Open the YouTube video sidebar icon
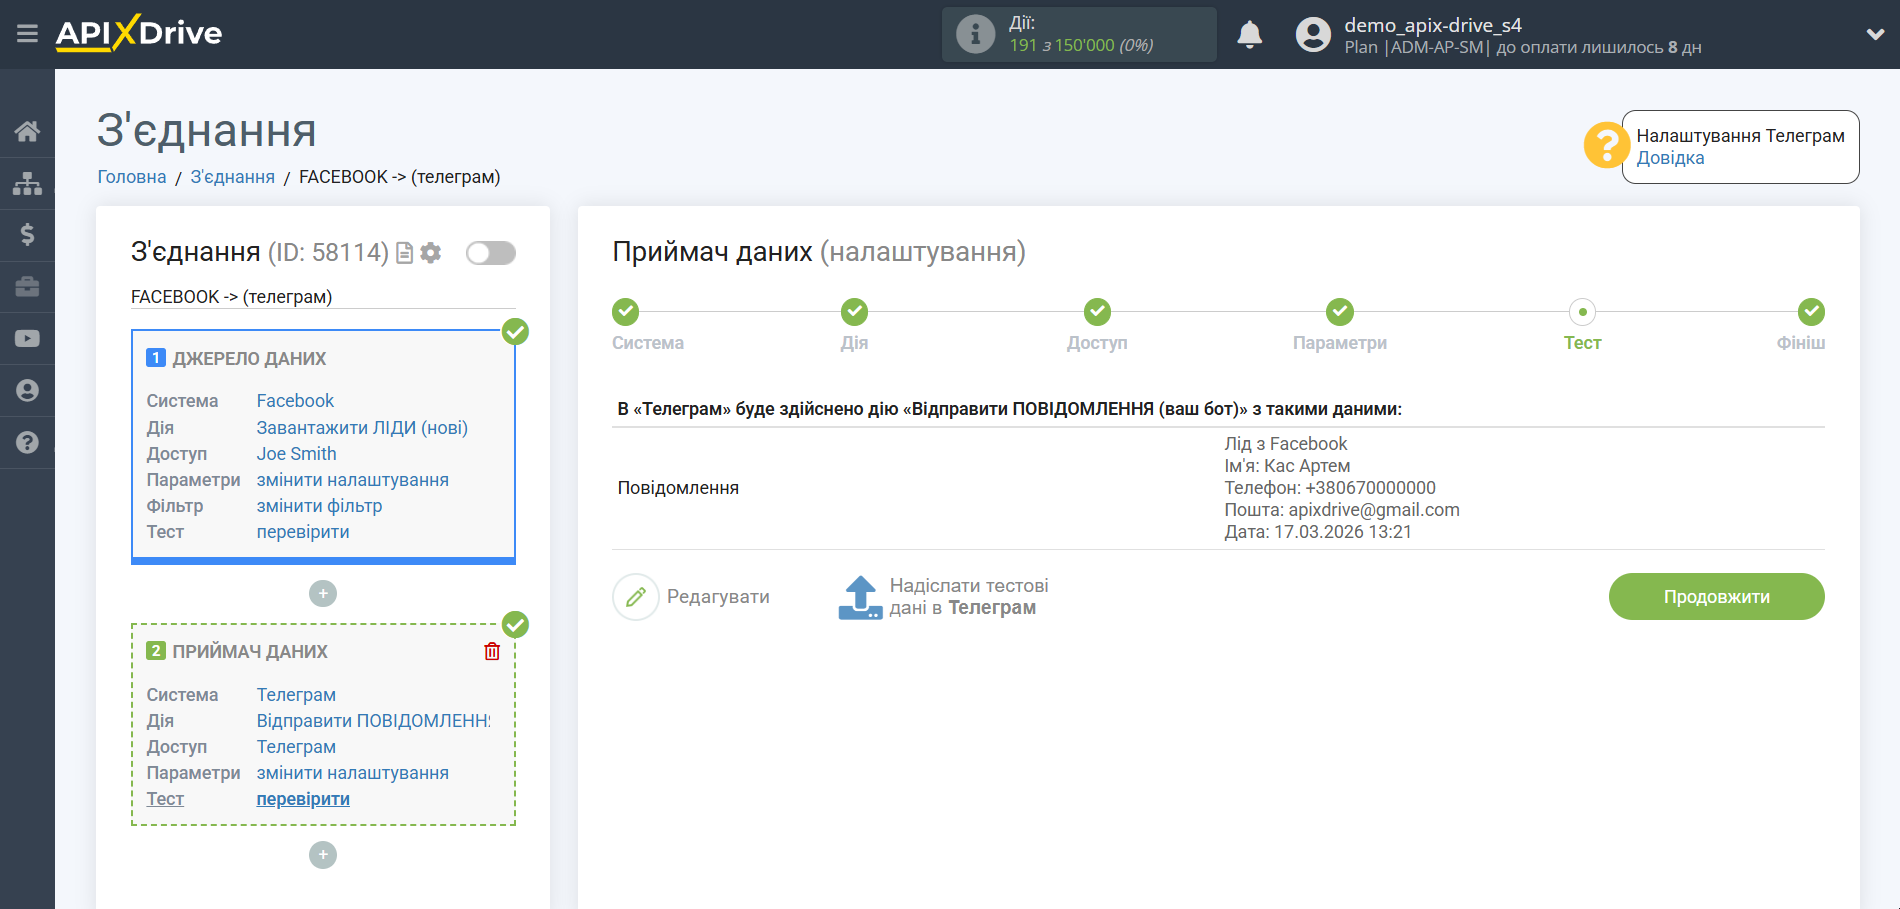 27,339
